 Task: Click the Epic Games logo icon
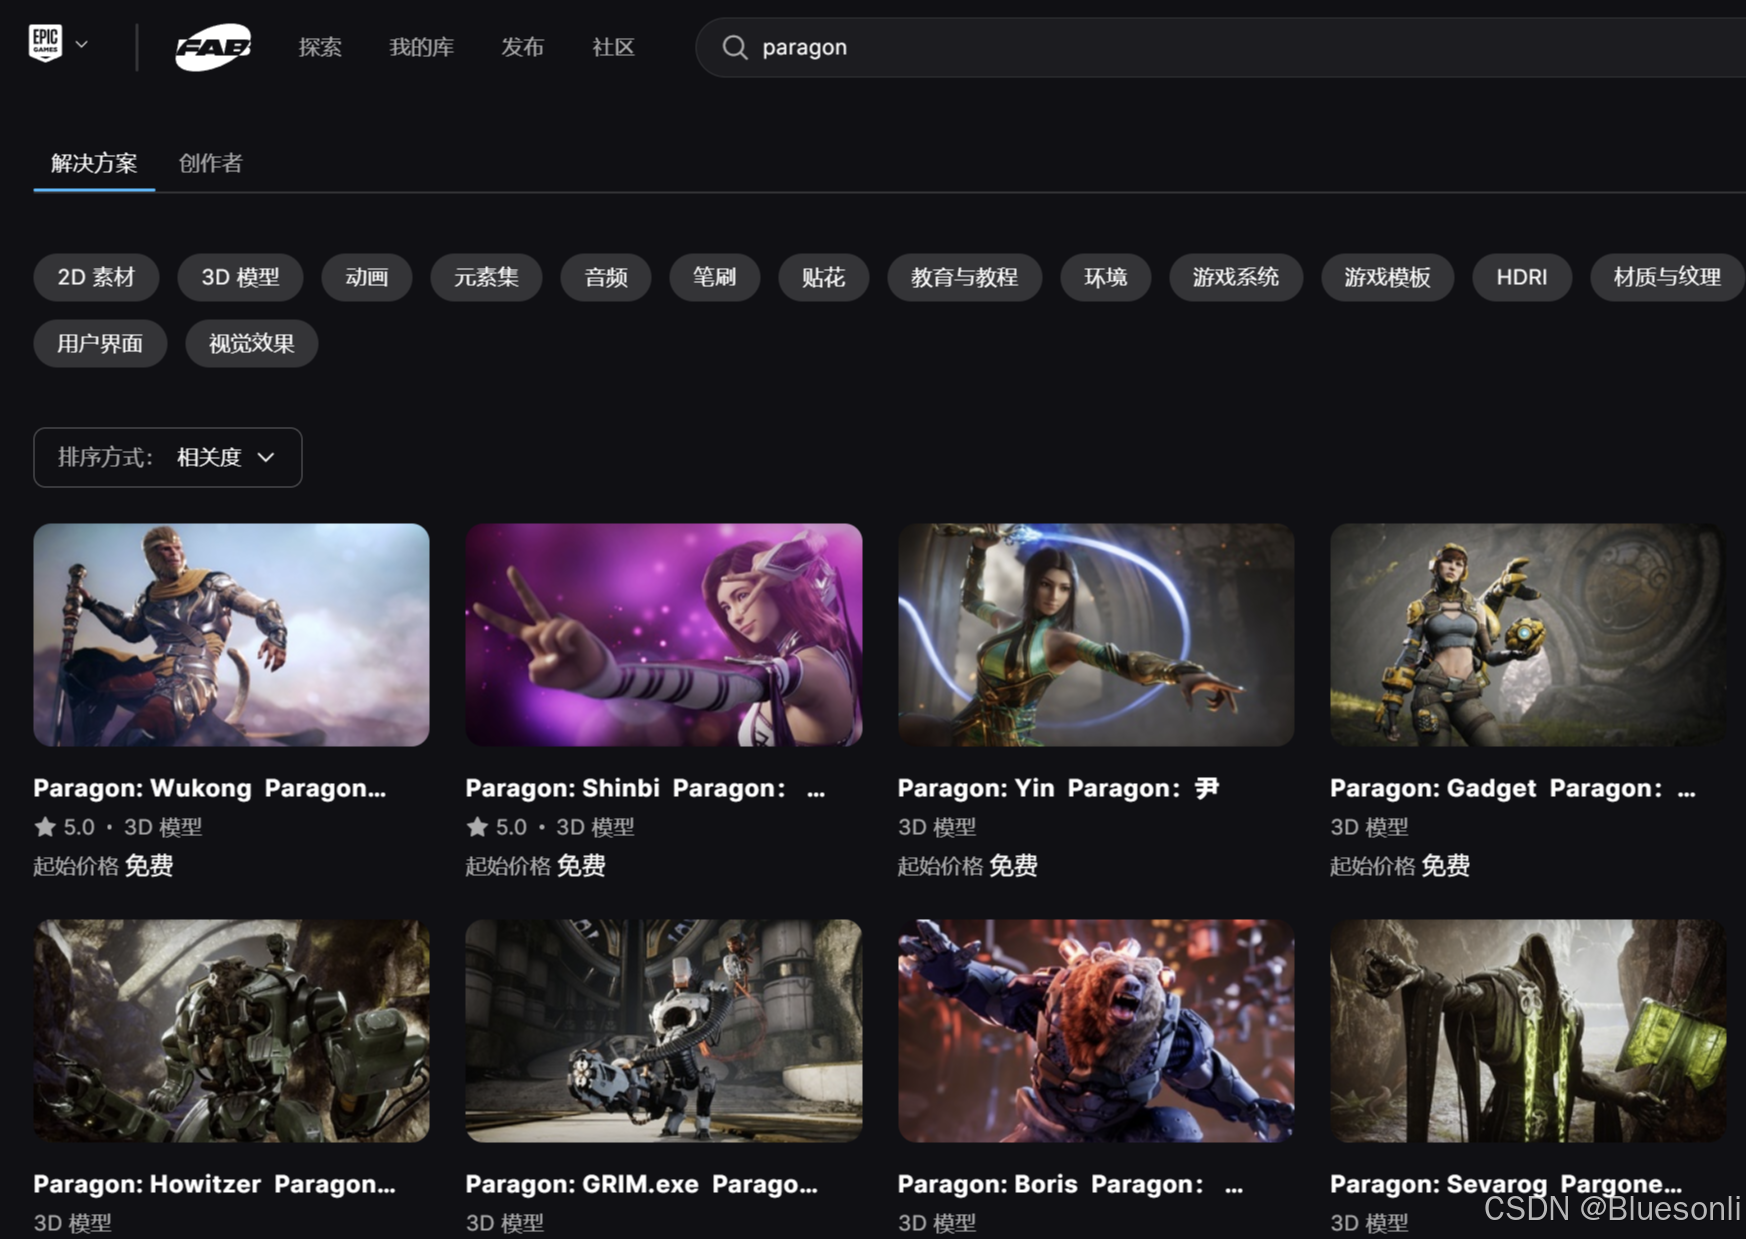point(45,44)
